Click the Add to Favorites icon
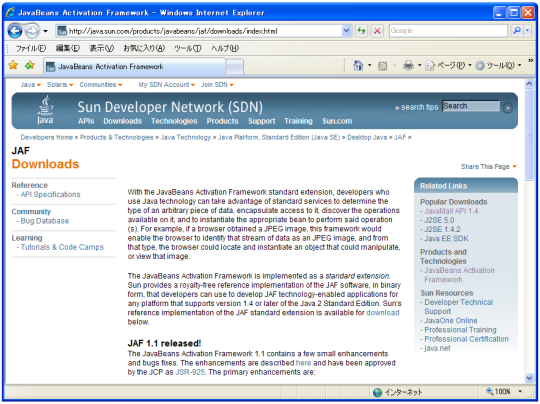 (30, 65)
